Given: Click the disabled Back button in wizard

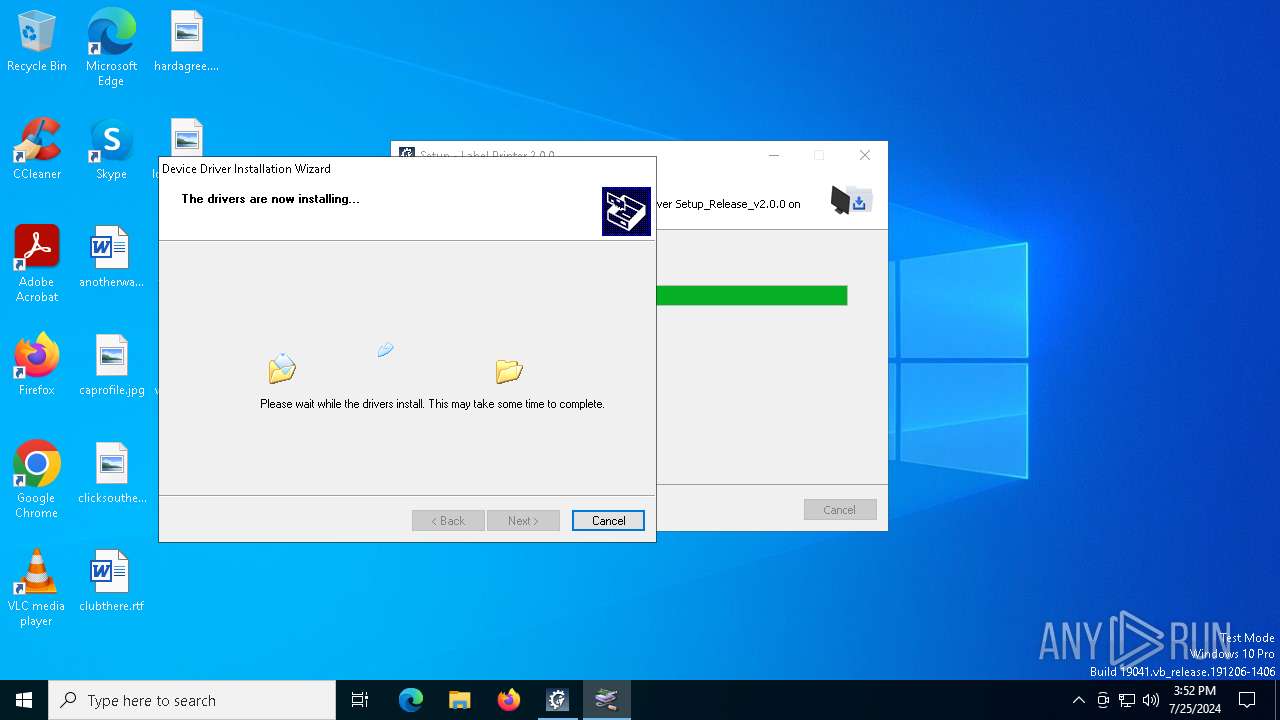Looking at the screenshot, I should [448, 521].
